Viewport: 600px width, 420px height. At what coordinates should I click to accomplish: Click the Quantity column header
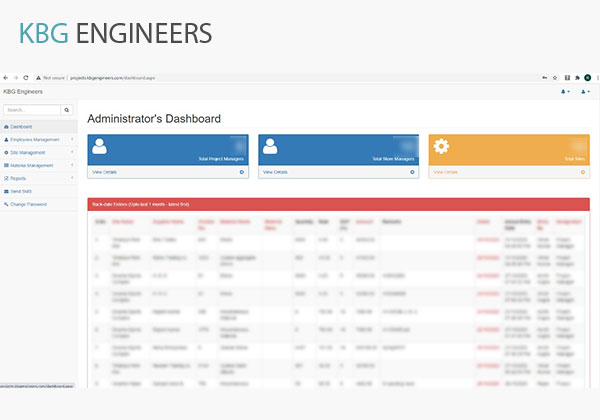tap(304, 221)
